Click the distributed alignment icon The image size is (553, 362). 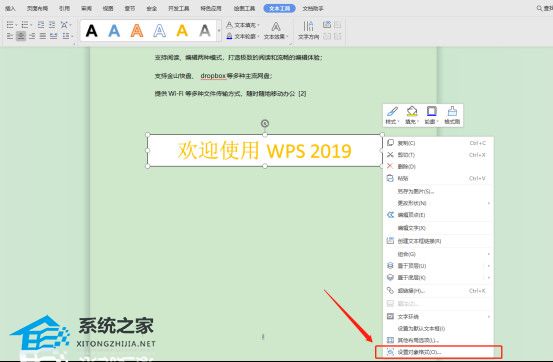coord(54,36)
